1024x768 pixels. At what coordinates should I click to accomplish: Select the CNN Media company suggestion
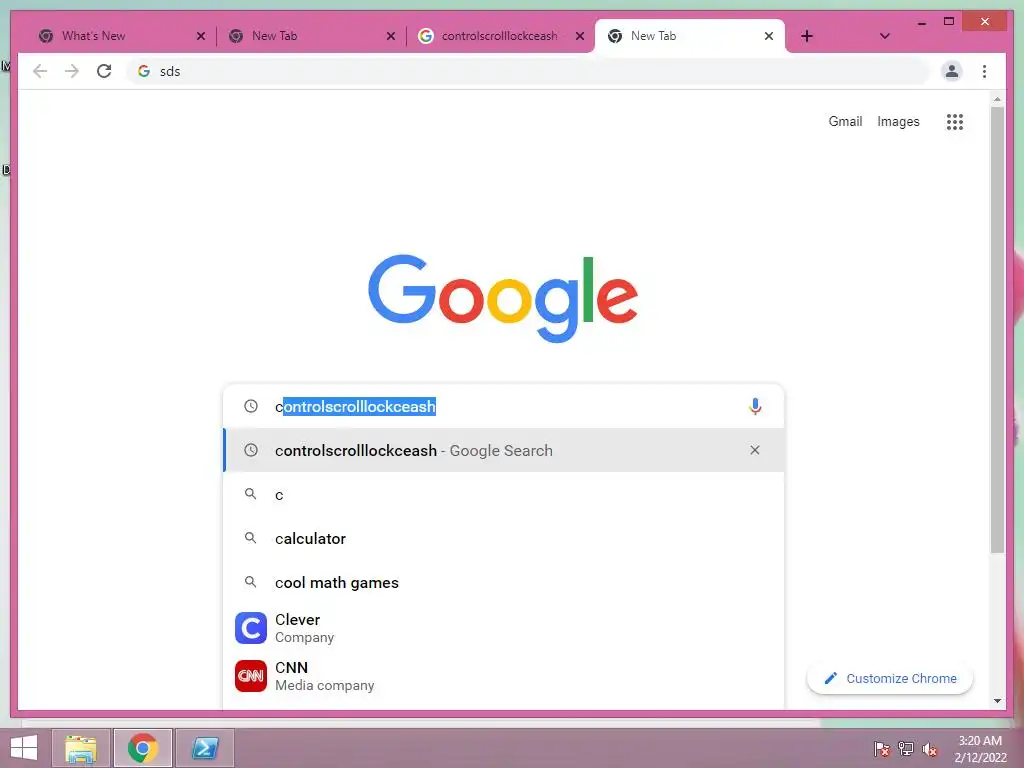[x=504, y=676]
